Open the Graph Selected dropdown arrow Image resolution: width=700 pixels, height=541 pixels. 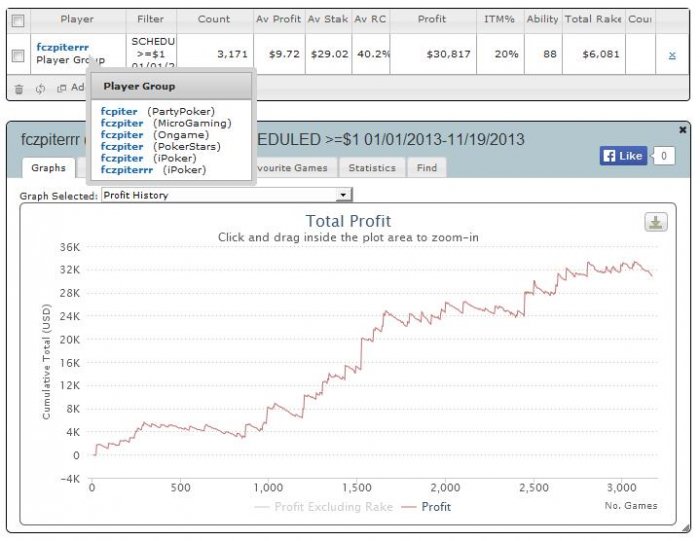click(x=343, y=195)
